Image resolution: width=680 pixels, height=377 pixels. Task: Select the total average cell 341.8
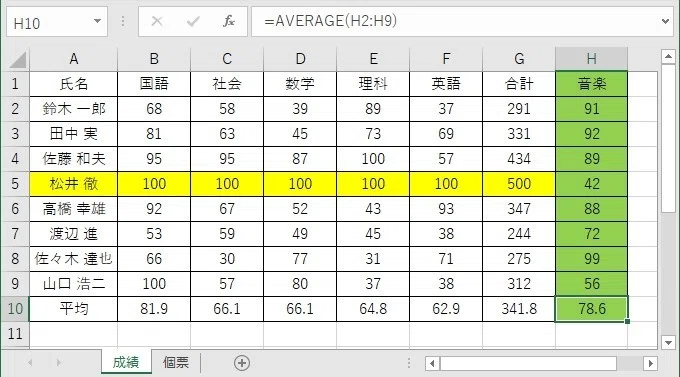pyautogui.click(x=519, y=309)
